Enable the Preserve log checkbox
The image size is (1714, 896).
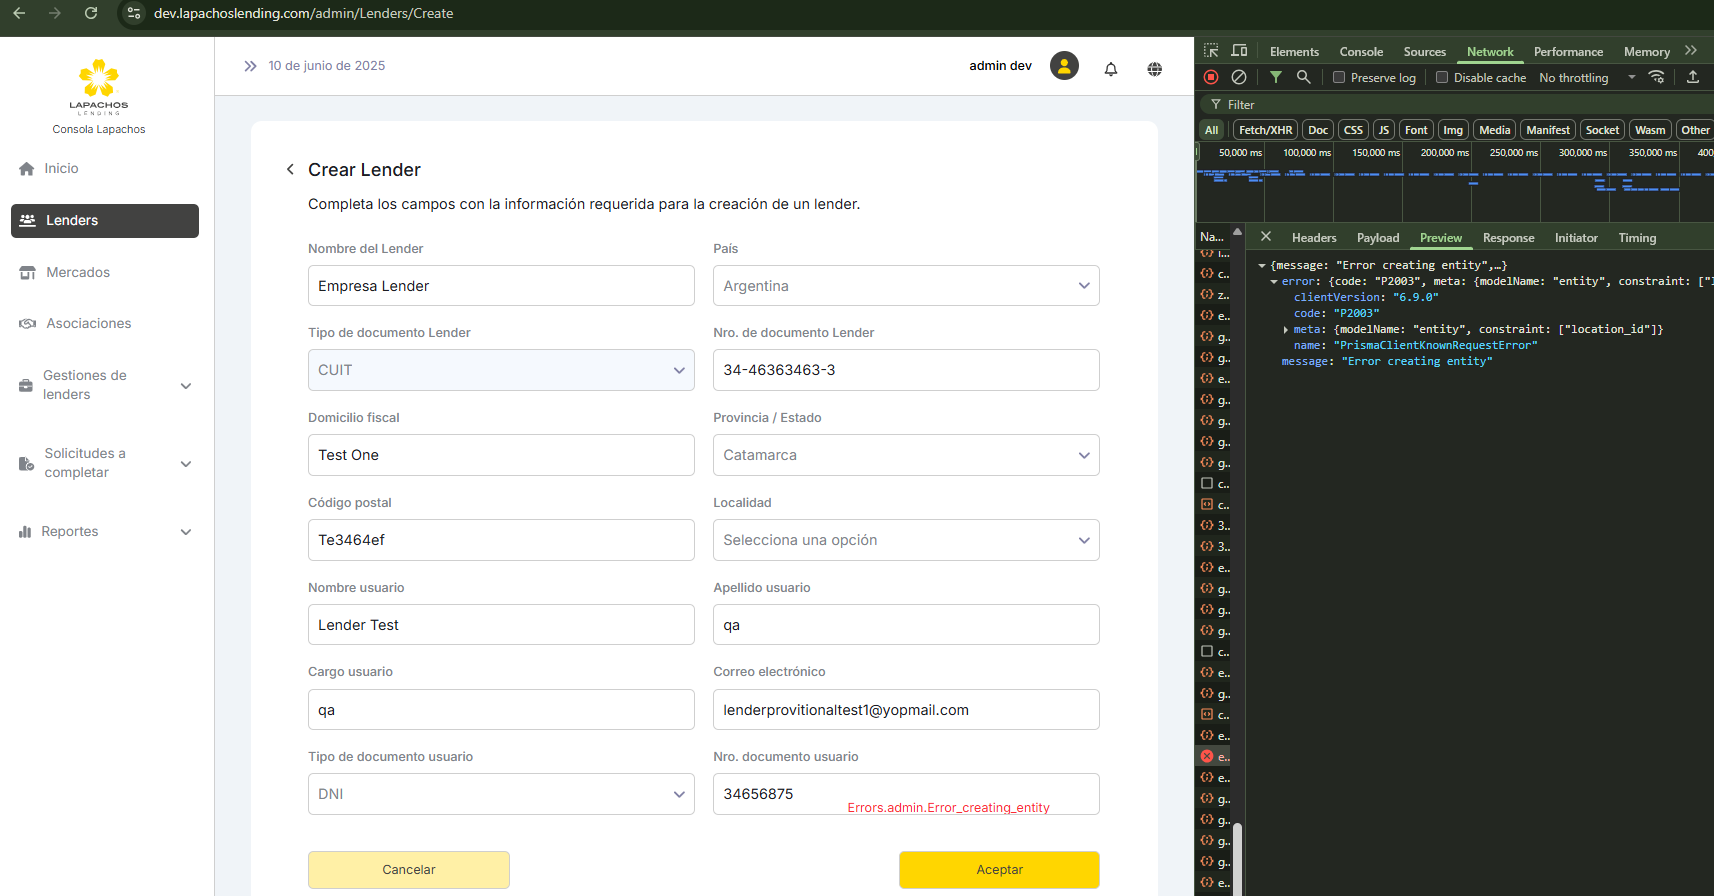[x=1339, y=78]
